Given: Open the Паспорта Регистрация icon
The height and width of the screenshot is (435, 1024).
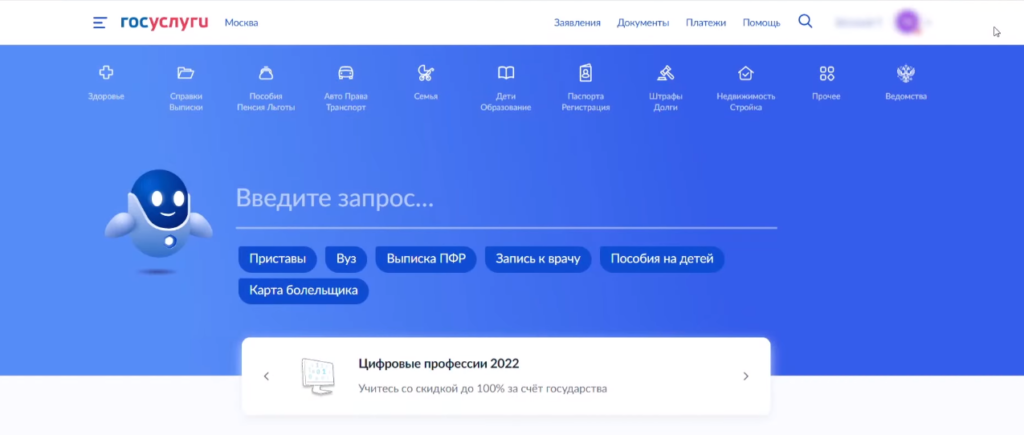Looking at the screenshot, I should (x=586, y=73).
